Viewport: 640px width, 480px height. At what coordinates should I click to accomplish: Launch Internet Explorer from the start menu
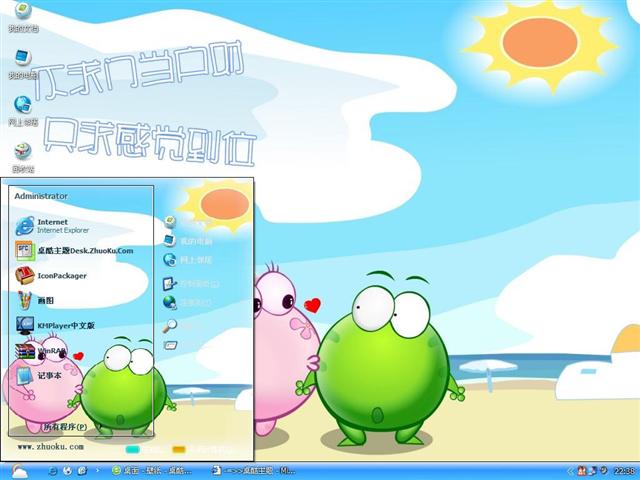click(x=52, y=226)
